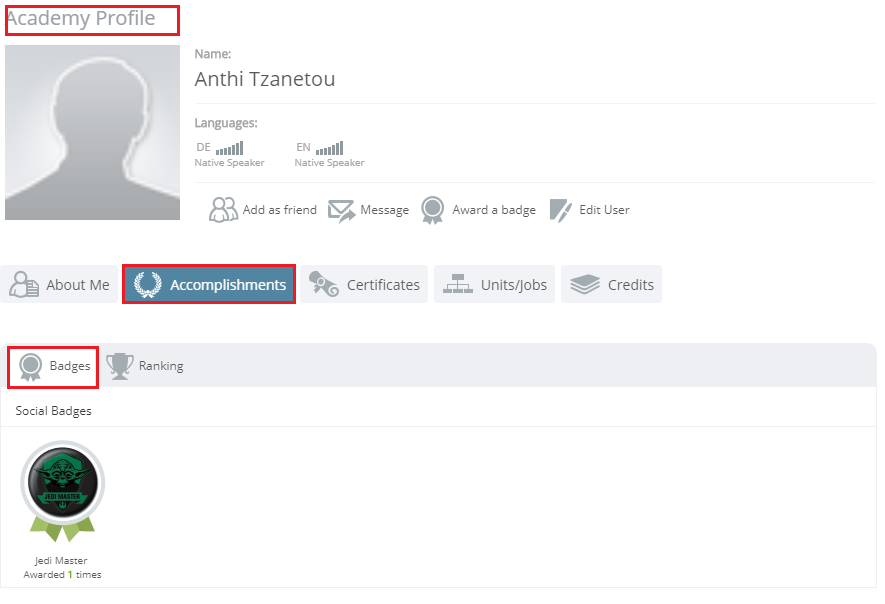Open the Certificates tab
Viewport: 885px width, 604px height.
(366, 283)
